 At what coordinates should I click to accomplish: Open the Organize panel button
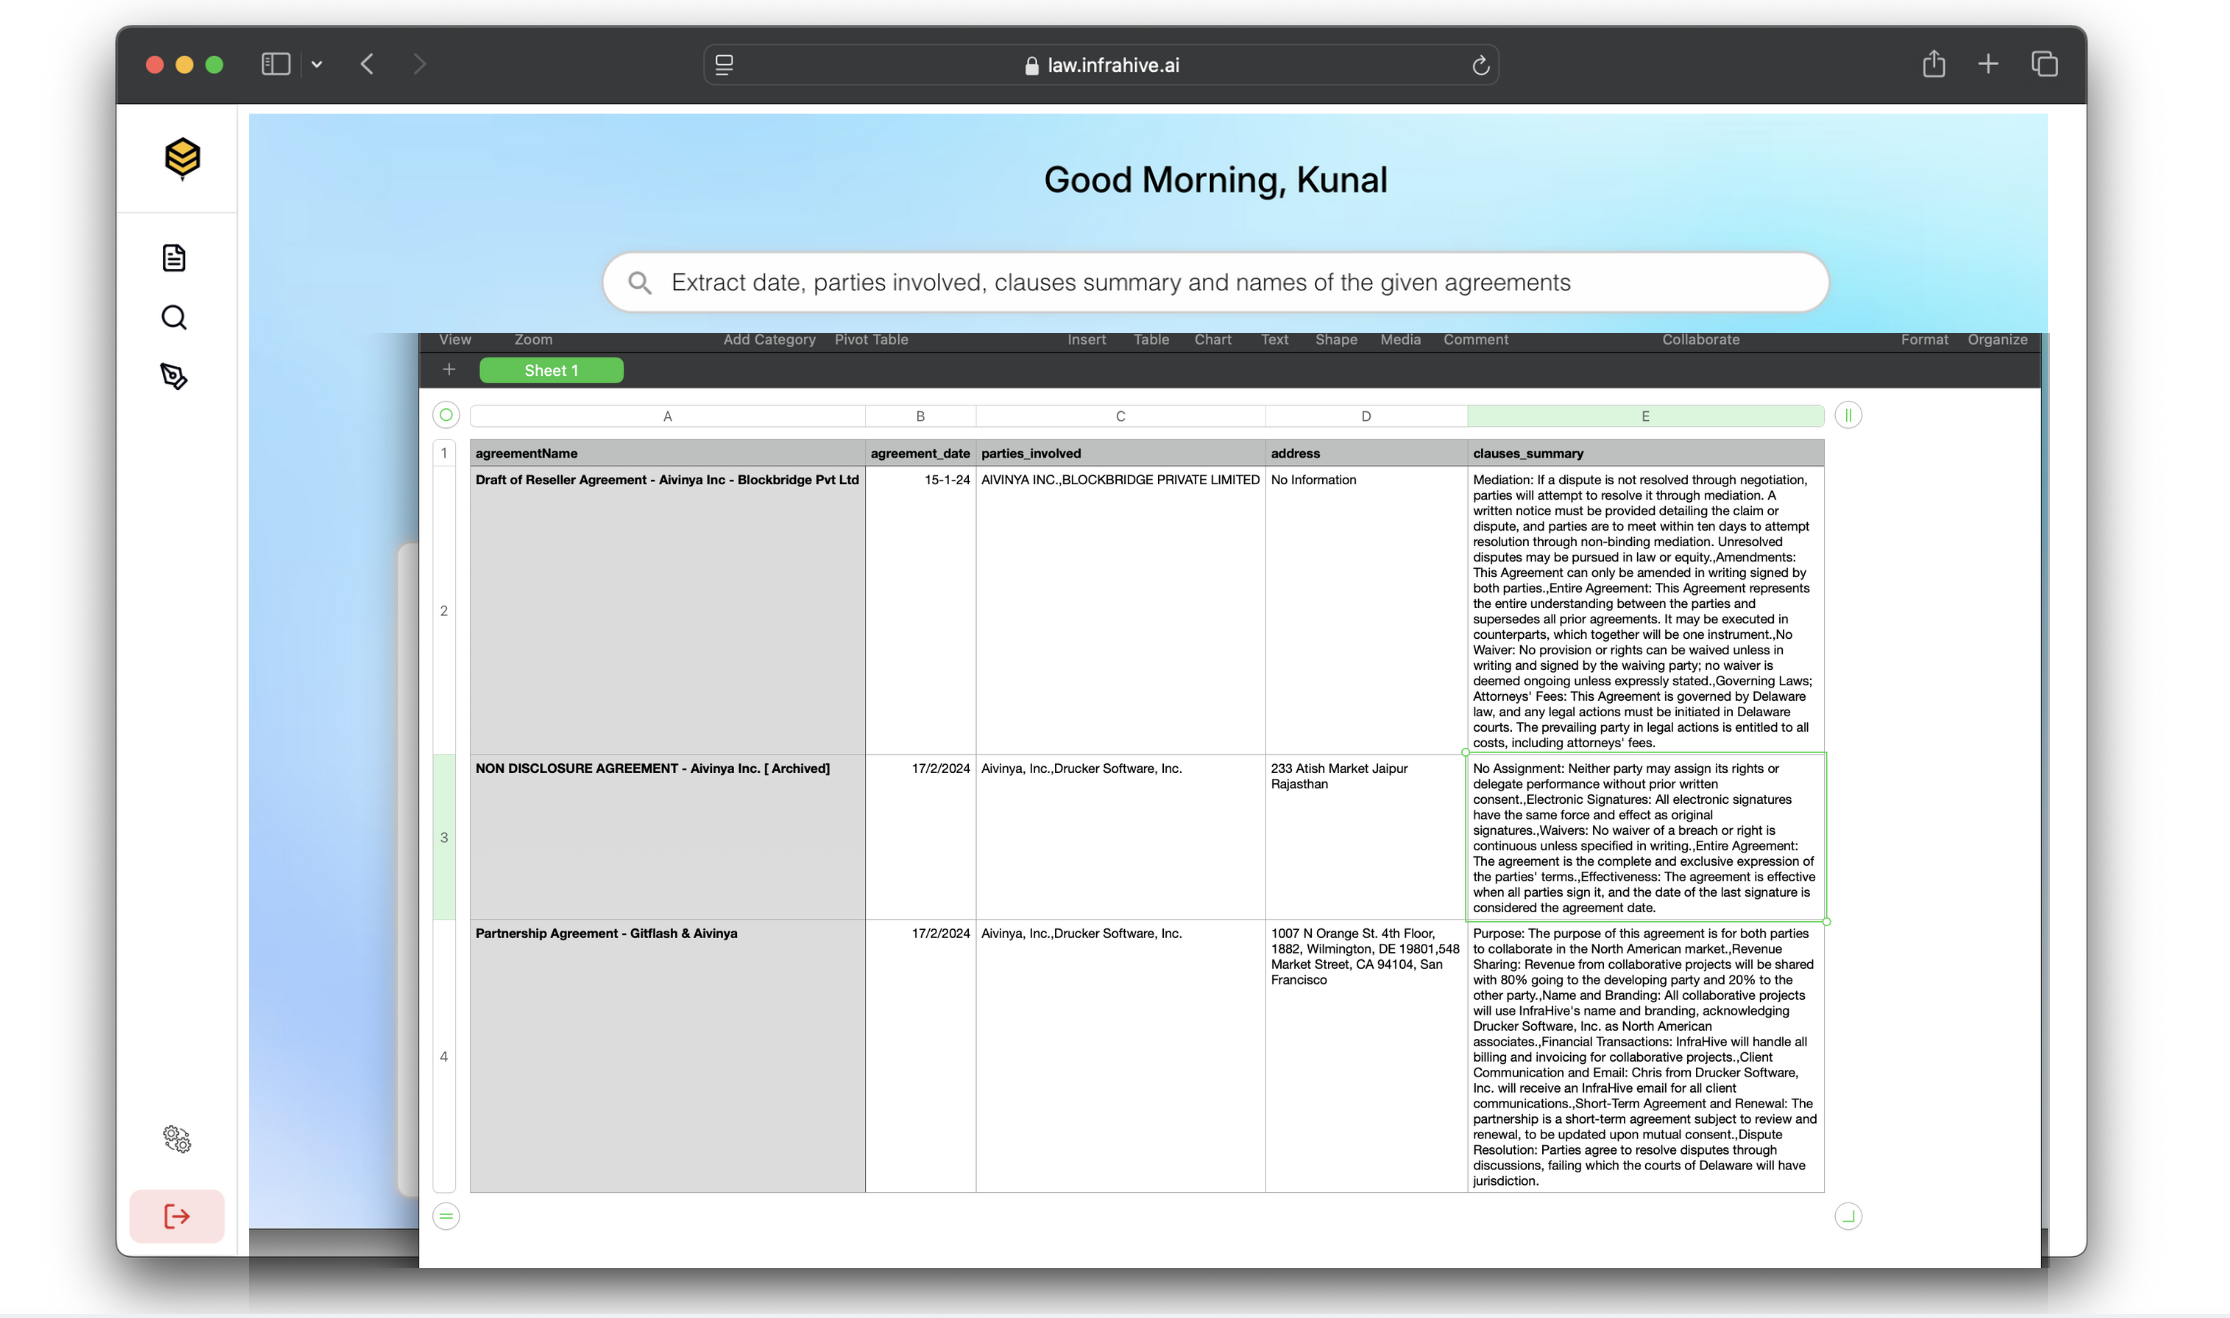(1997, 340)
